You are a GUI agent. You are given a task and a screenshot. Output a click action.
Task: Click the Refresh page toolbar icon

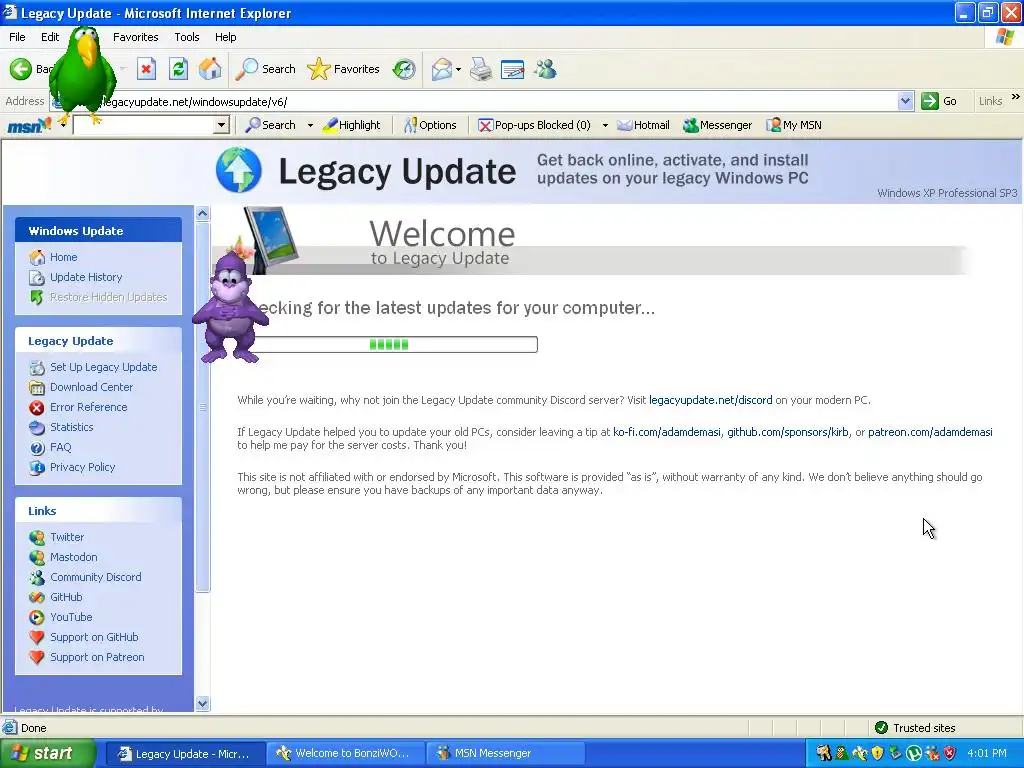(x=178, y=69)
